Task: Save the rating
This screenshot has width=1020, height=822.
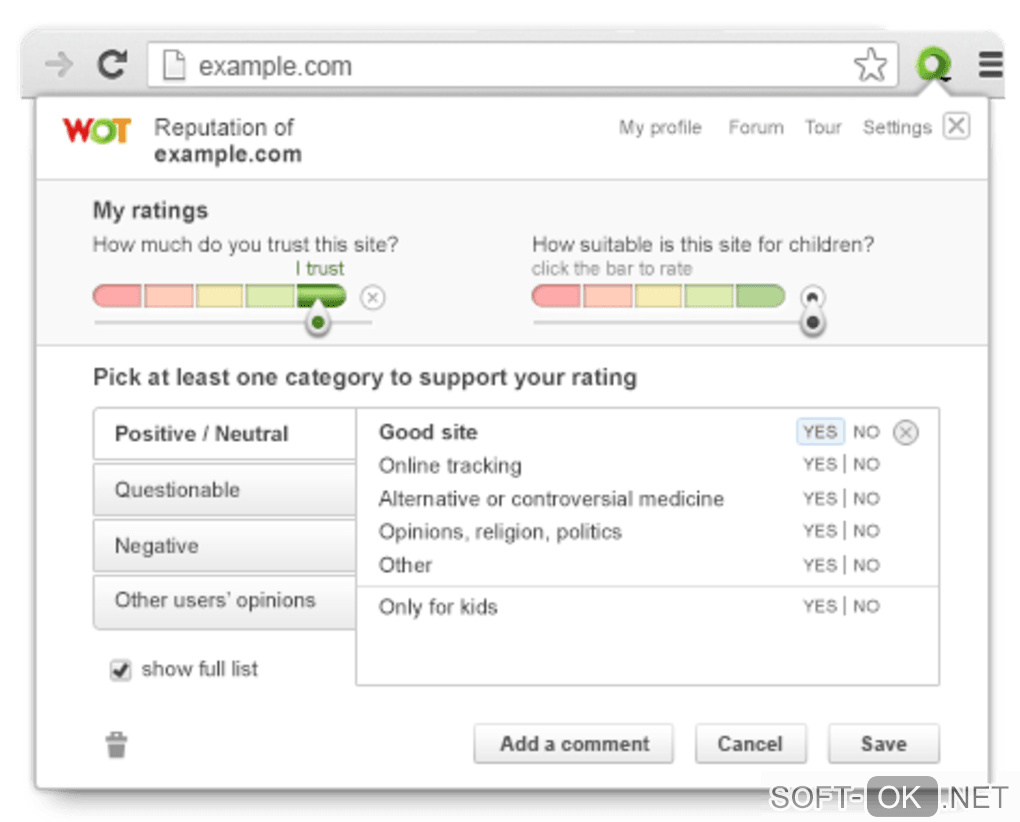Action: pos(883,744)
